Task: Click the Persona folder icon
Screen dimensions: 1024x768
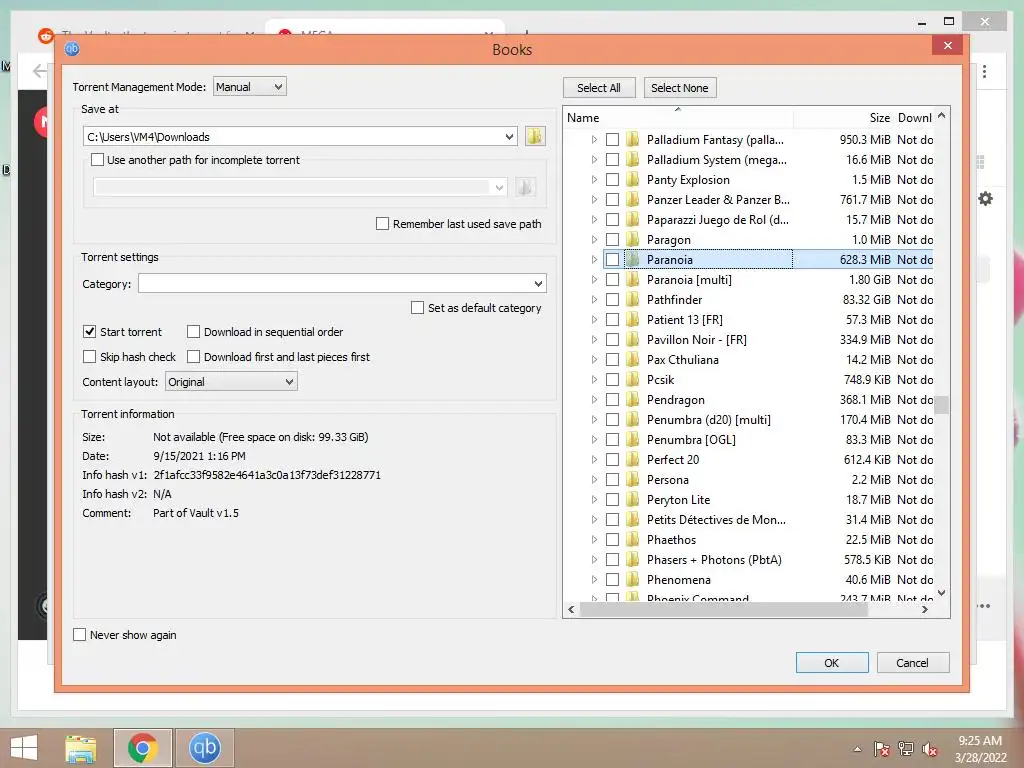Action: [632, 480]
